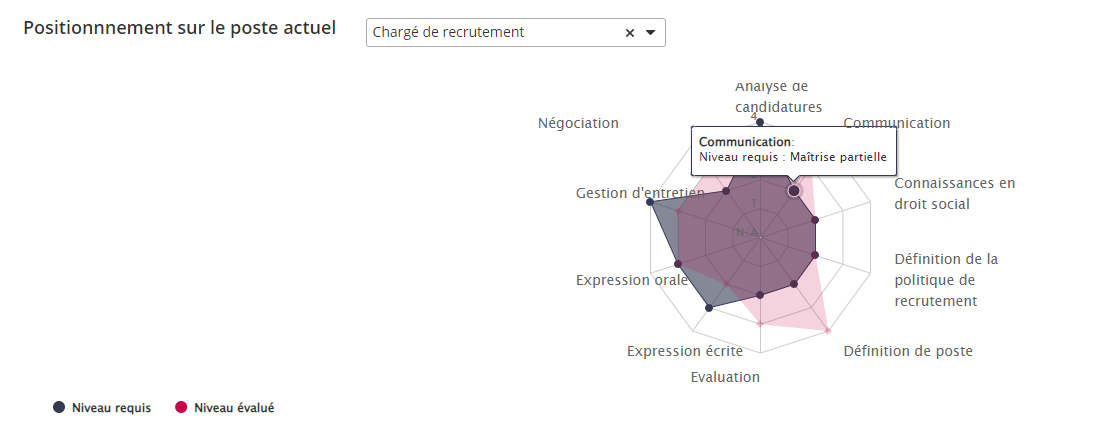Click the Evaluation evaluated-level pink point
This screenshot has height=423, width=1111.
(760, 324)
